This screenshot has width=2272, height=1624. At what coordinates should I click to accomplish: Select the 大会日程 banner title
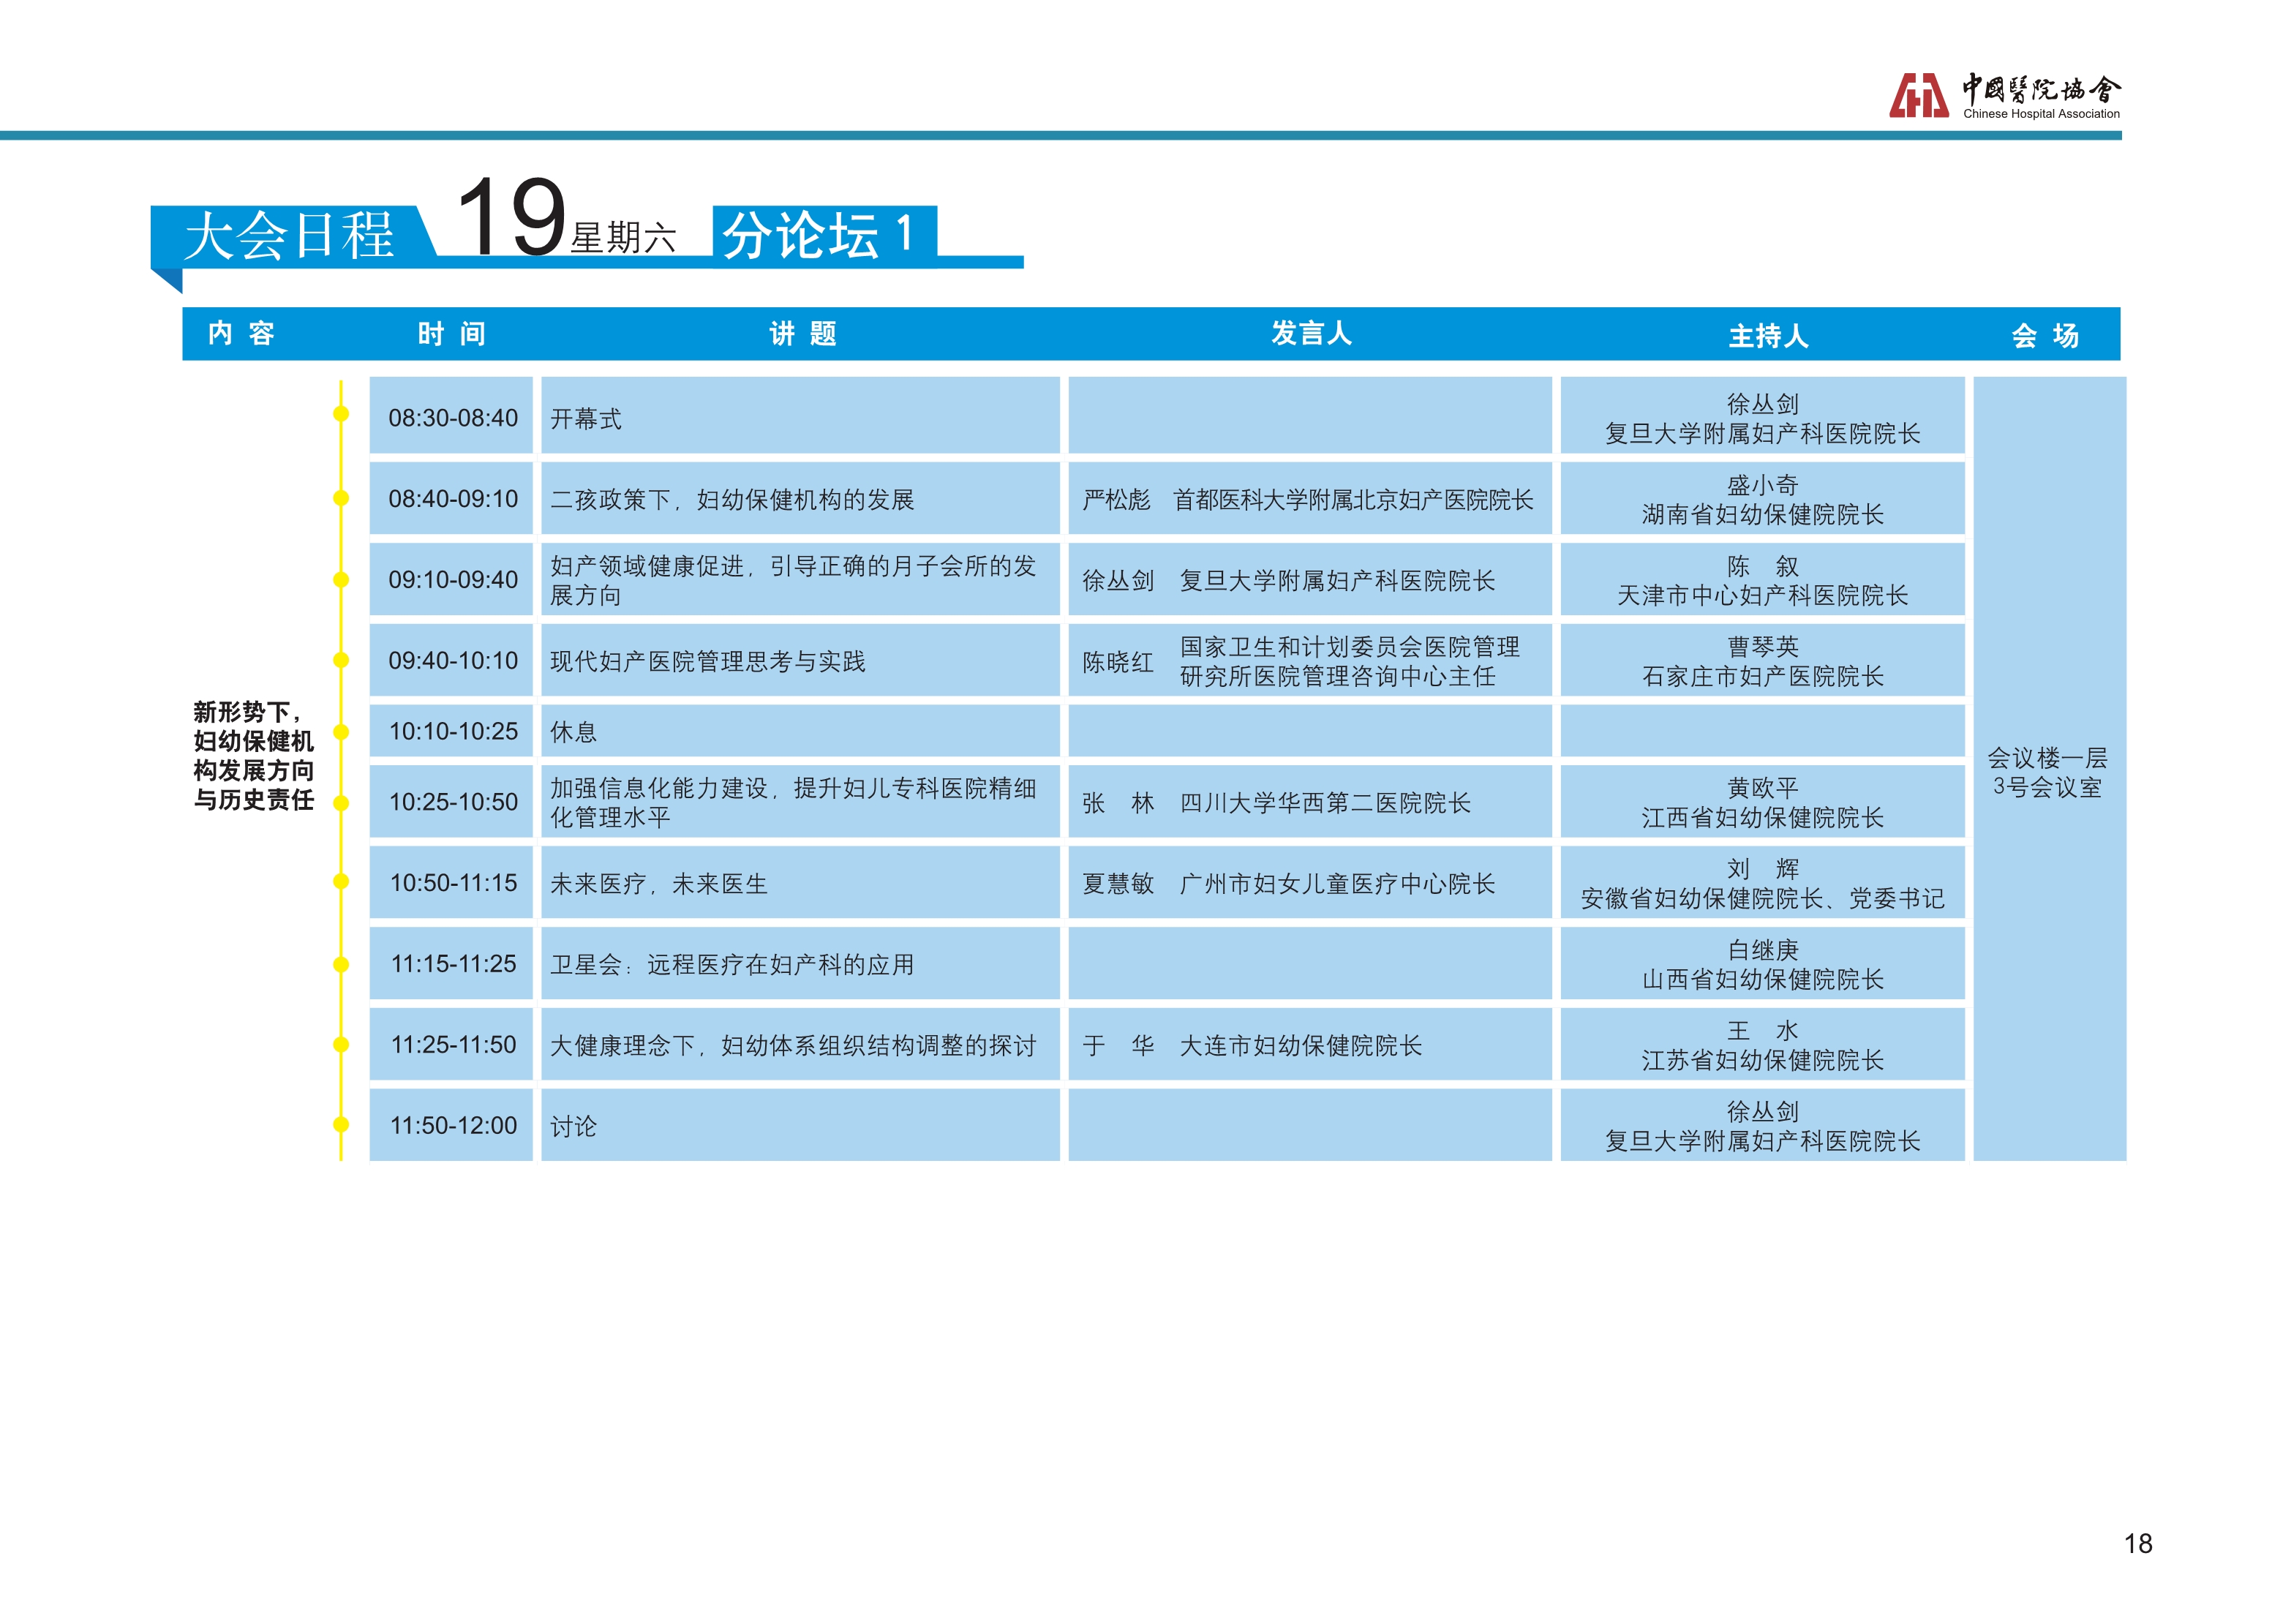[x=290, y=236]
